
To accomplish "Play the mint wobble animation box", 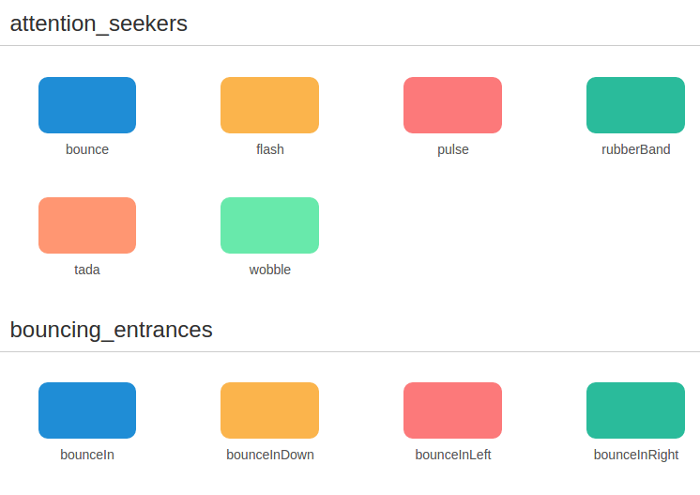I will point(270,225).
